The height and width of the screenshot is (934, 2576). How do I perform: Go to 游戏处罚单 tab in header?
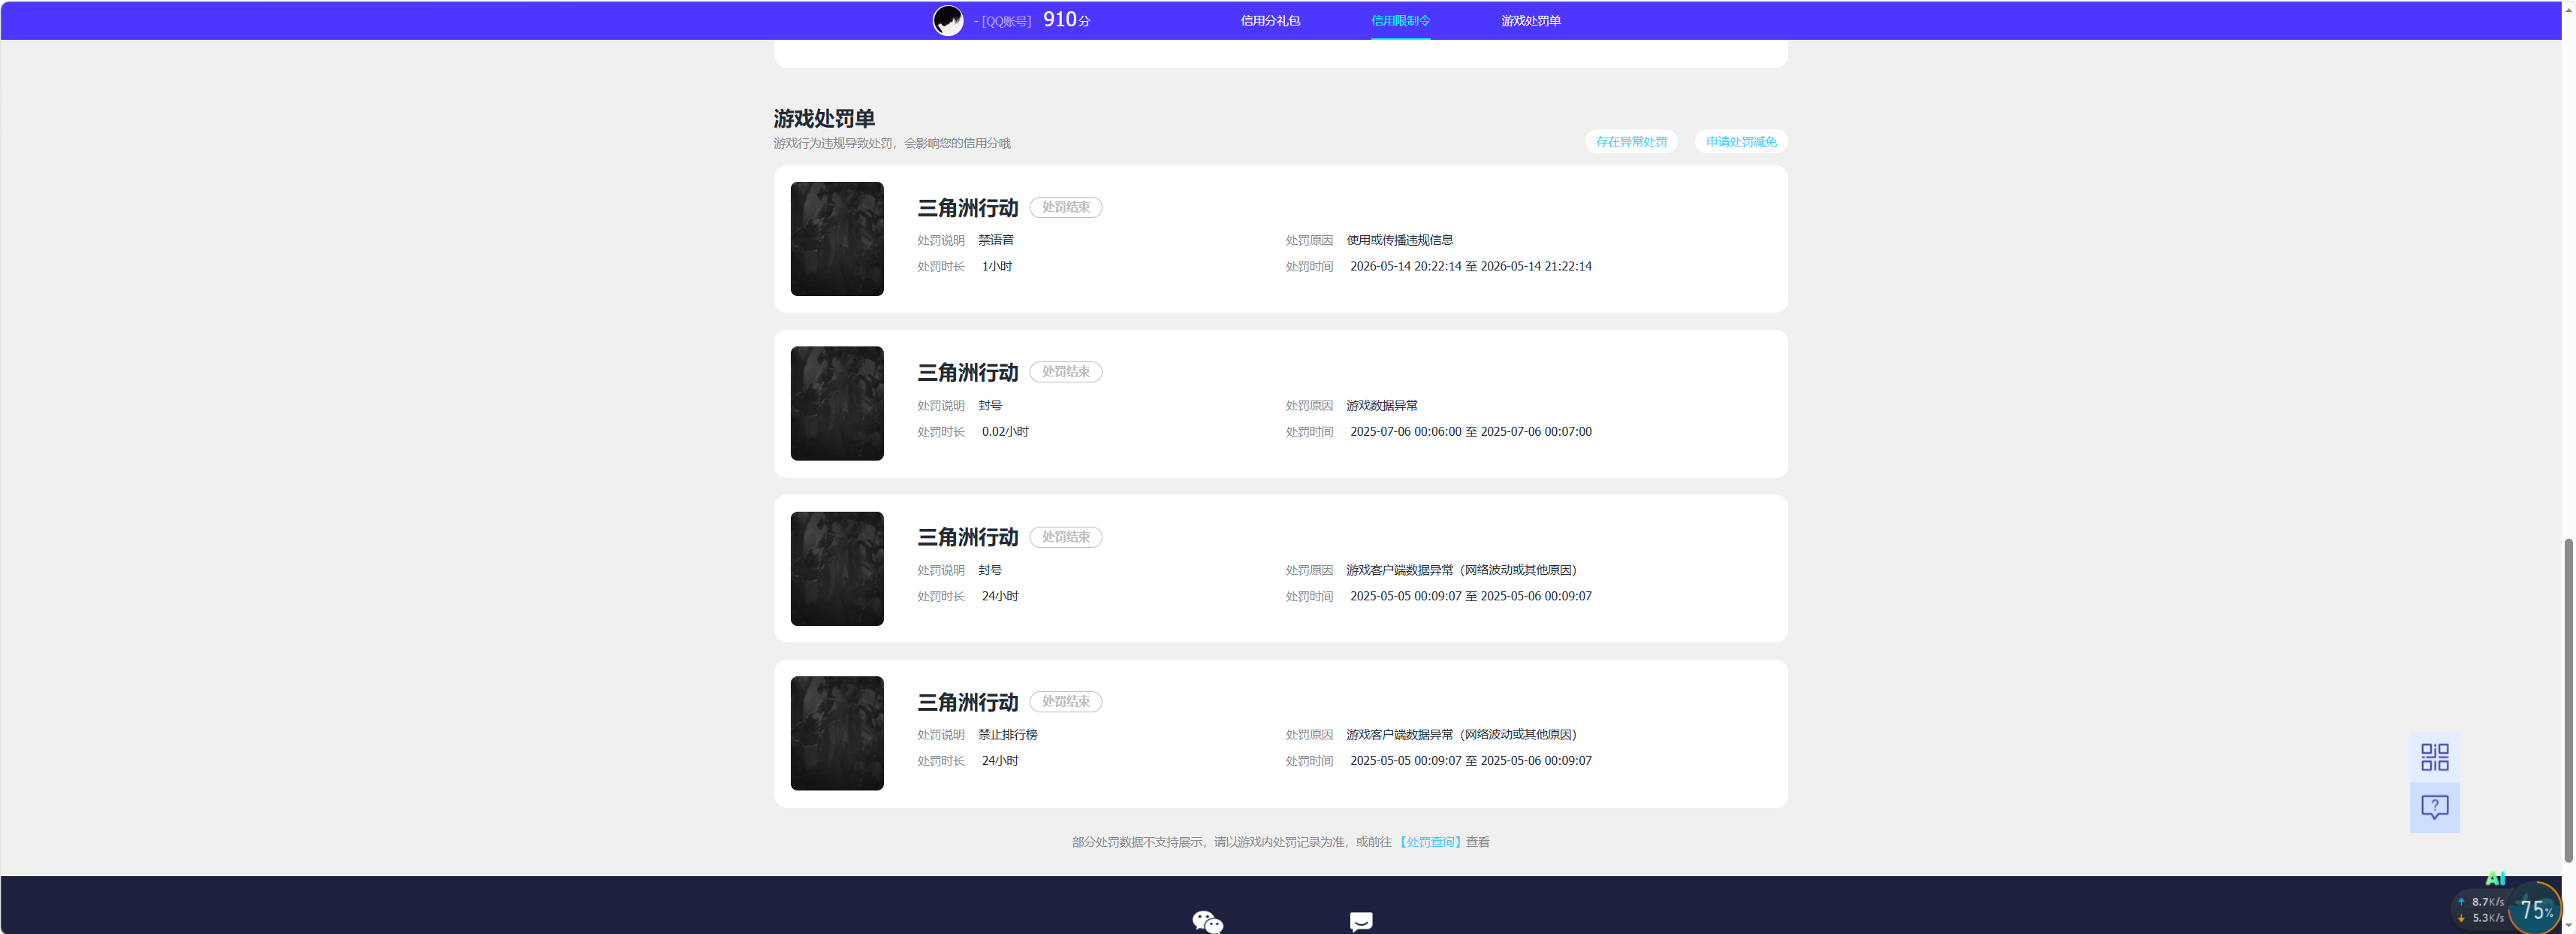[x=1530, y=20]
